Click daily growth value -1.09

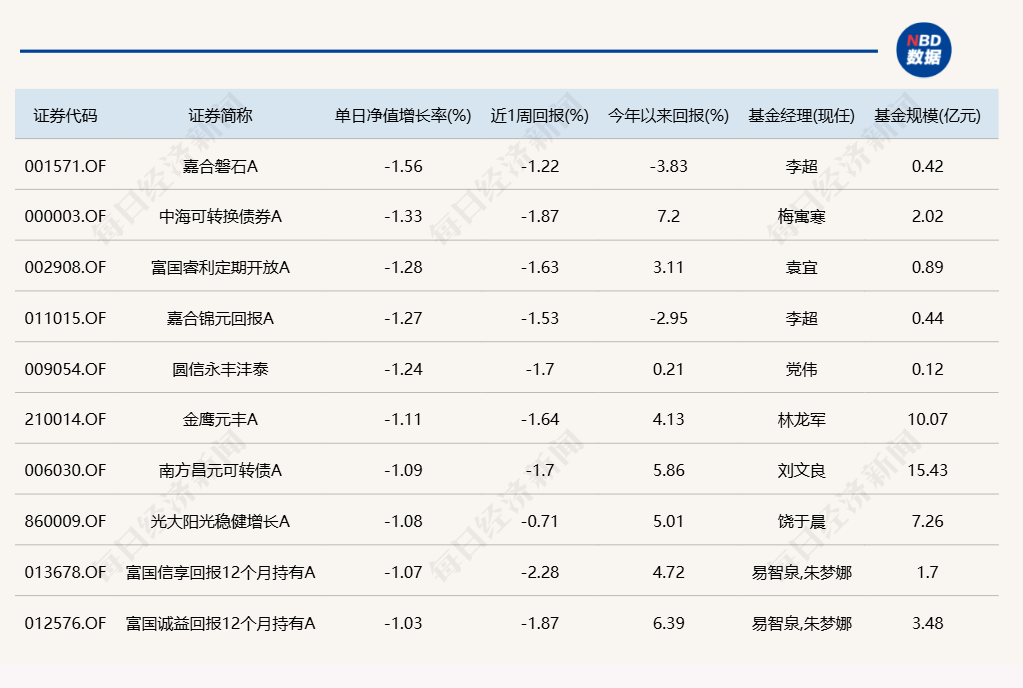(x=403, y=470)
